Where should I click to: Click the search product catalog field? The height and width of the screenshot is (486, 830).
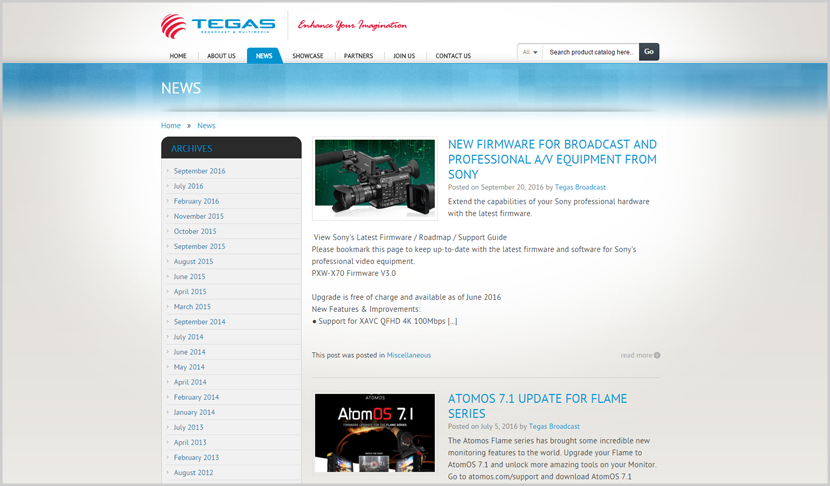591,52
